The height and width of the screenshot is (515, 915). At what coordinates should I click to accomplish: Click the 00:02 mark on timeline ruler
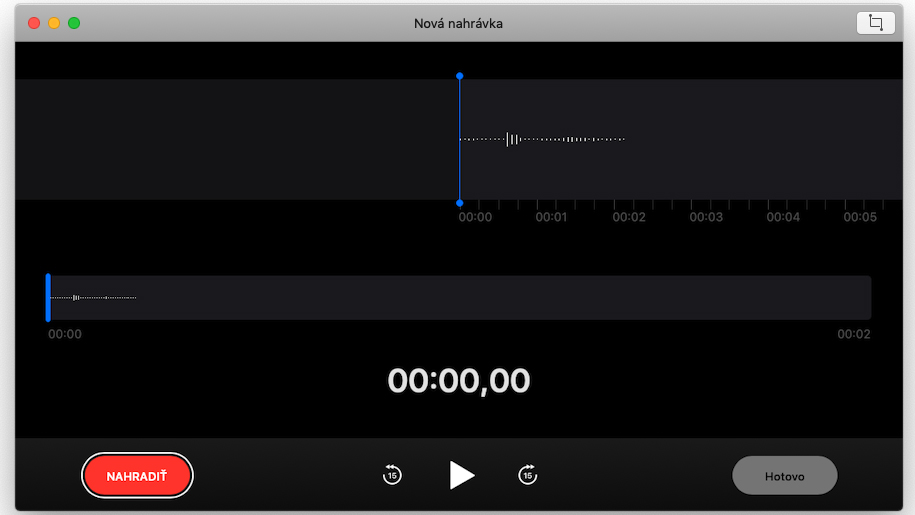[x=629, y=217]
